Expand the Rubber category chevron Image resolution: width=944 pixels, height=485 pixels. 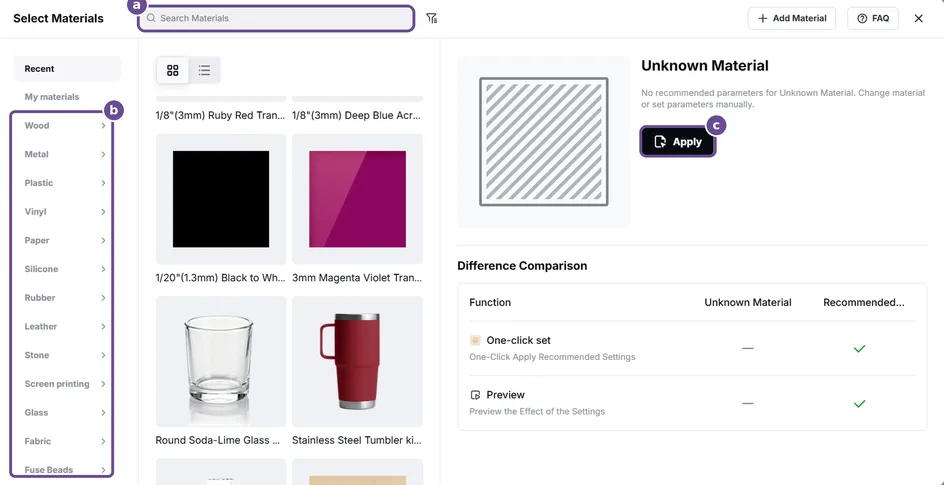[x=104, y=298]
